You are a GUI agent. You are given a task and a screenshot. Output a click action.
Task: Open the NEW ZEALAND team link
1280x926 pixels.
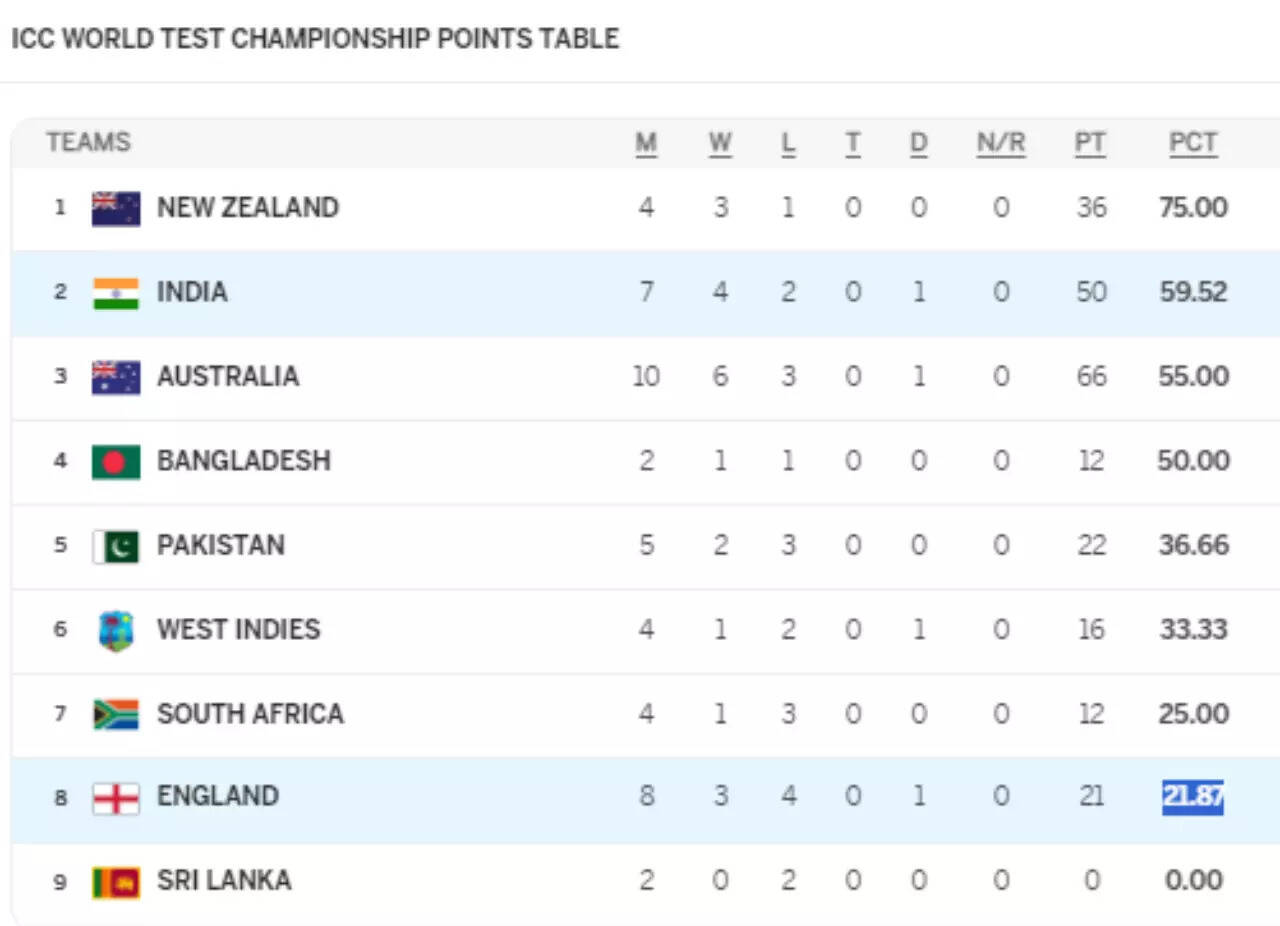pos(248,208)
